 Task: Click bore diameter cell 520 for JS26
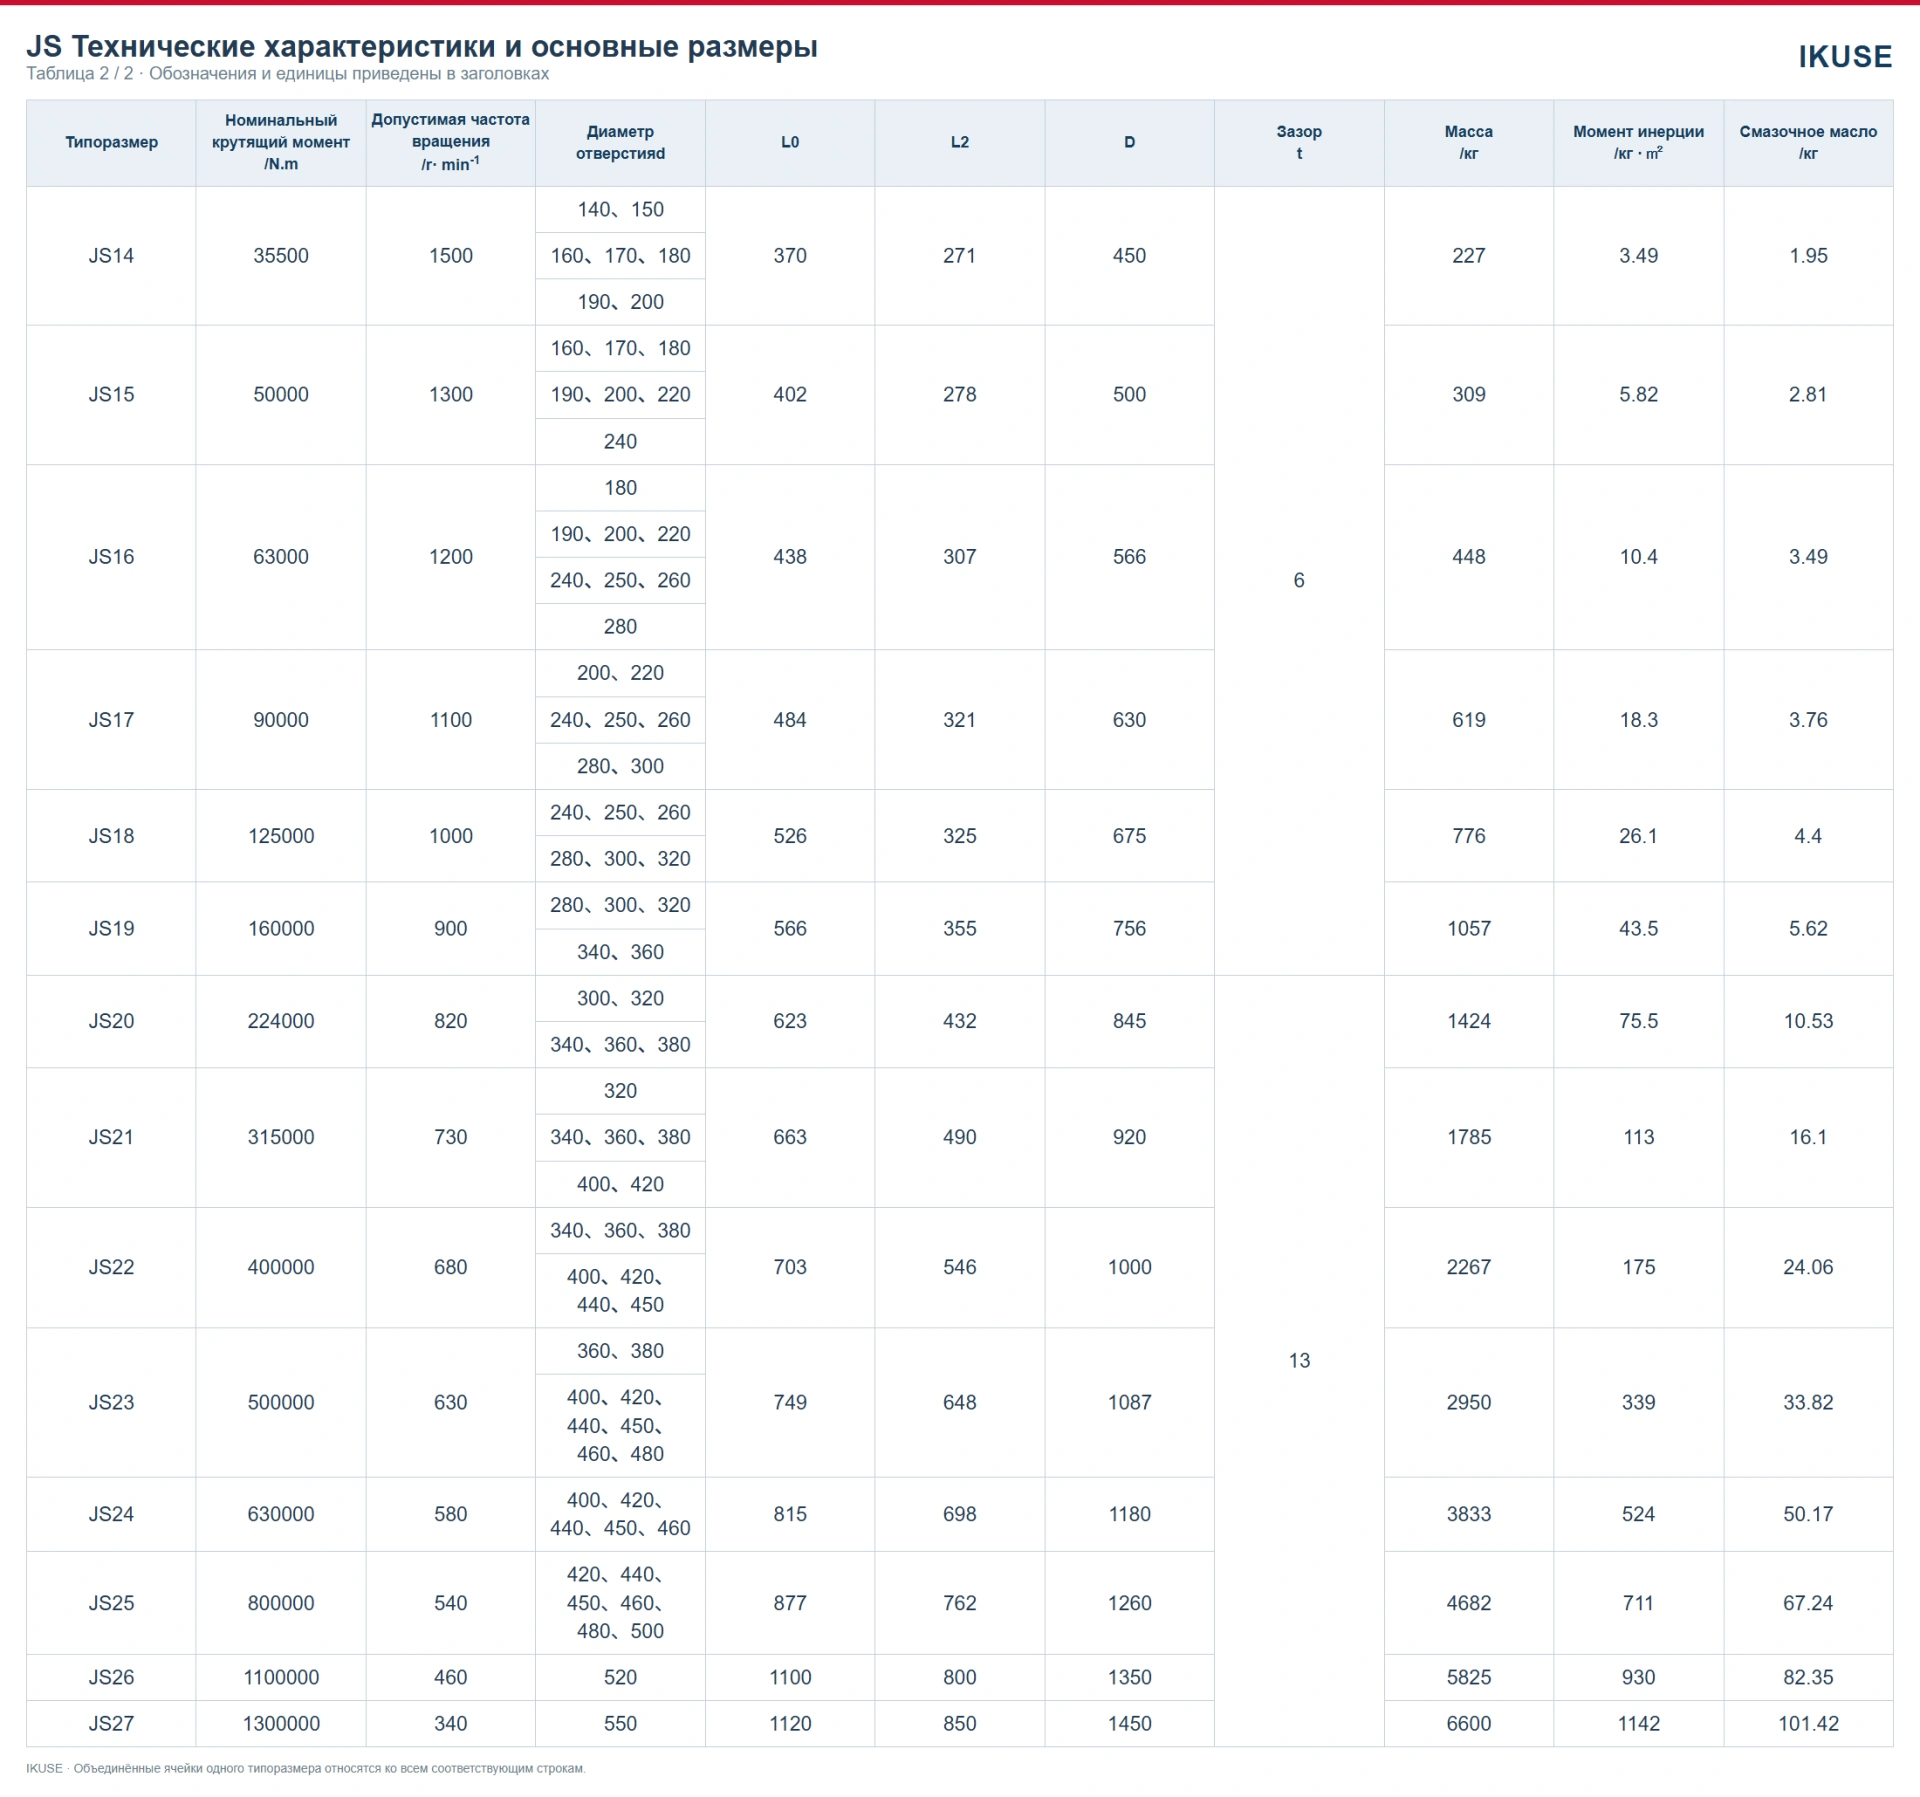tap(620, 1677)
